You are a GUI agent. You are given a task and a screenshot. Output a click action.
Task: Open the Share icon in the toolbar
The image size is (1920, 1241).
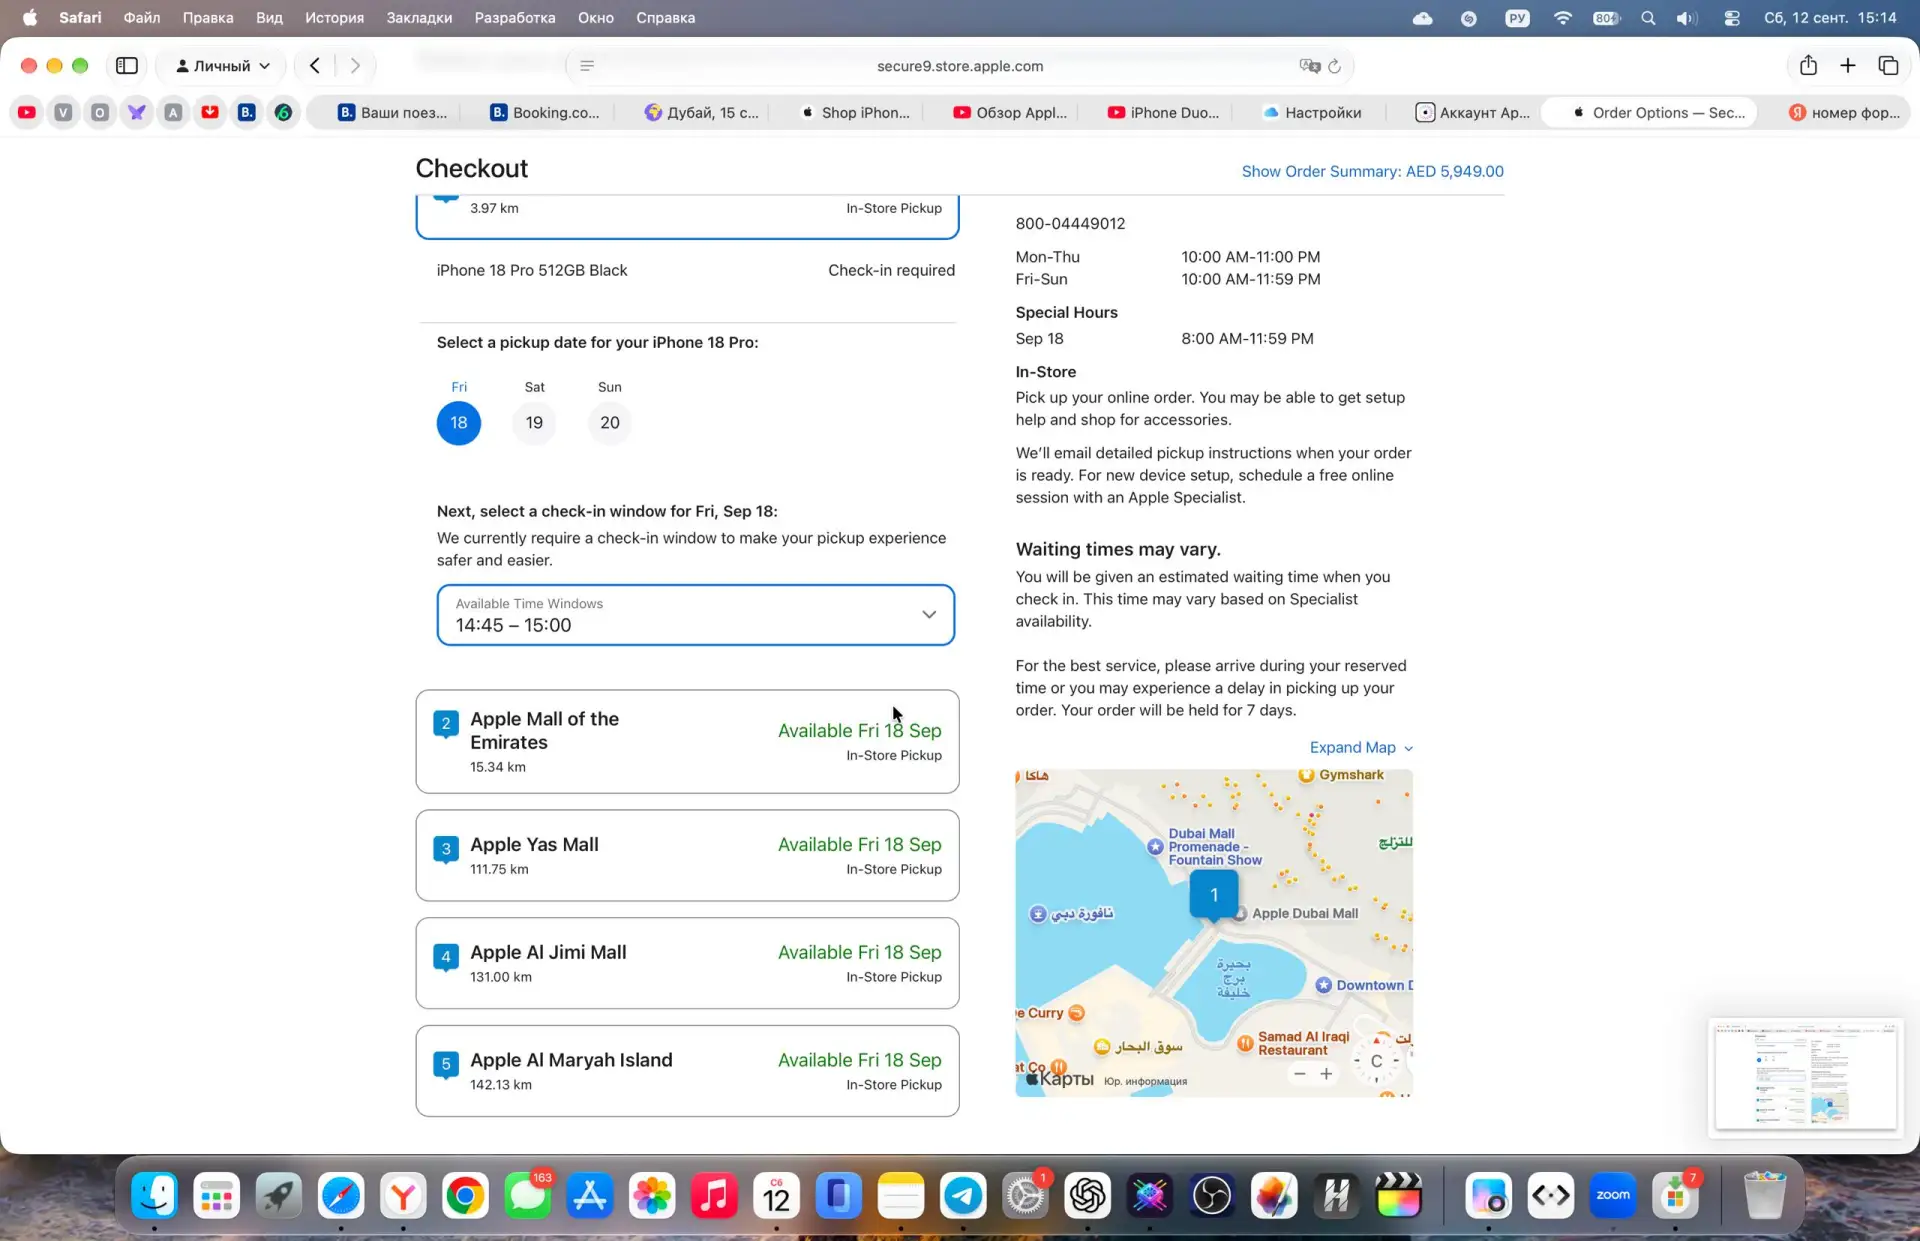coord(1808,66)
